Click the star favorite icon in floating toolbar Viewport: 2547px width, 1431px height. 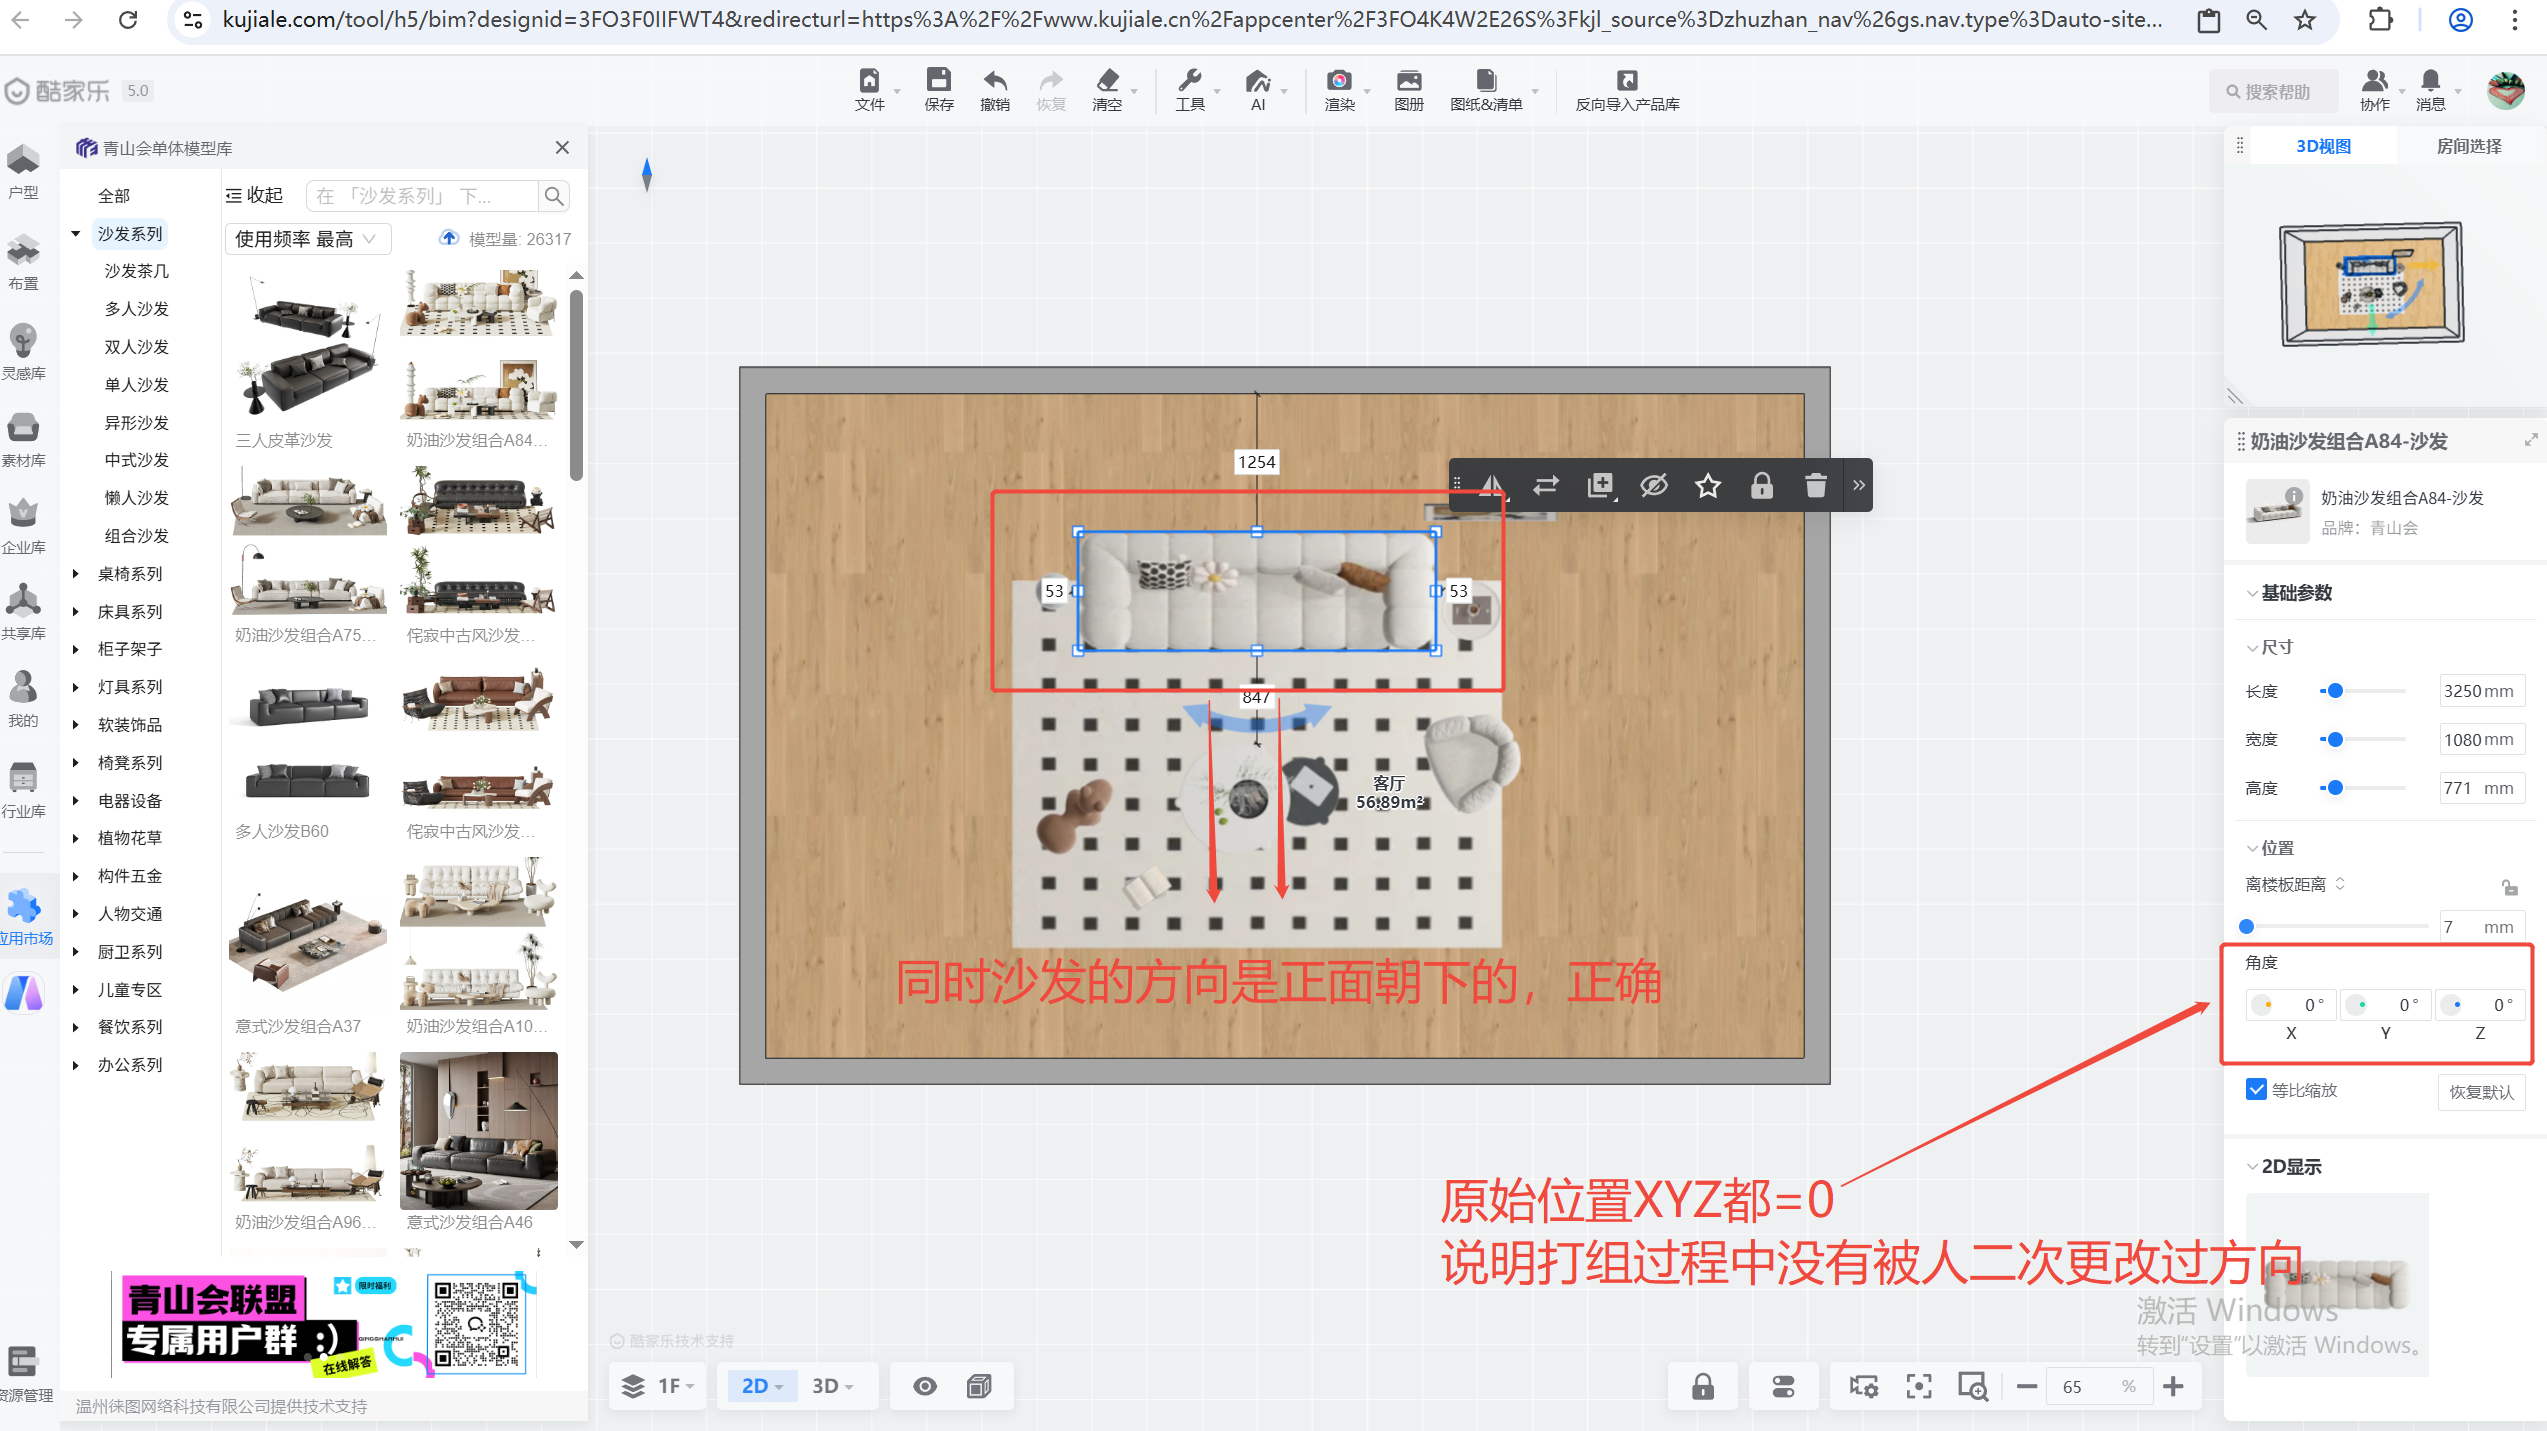(x=1708, y=486)
